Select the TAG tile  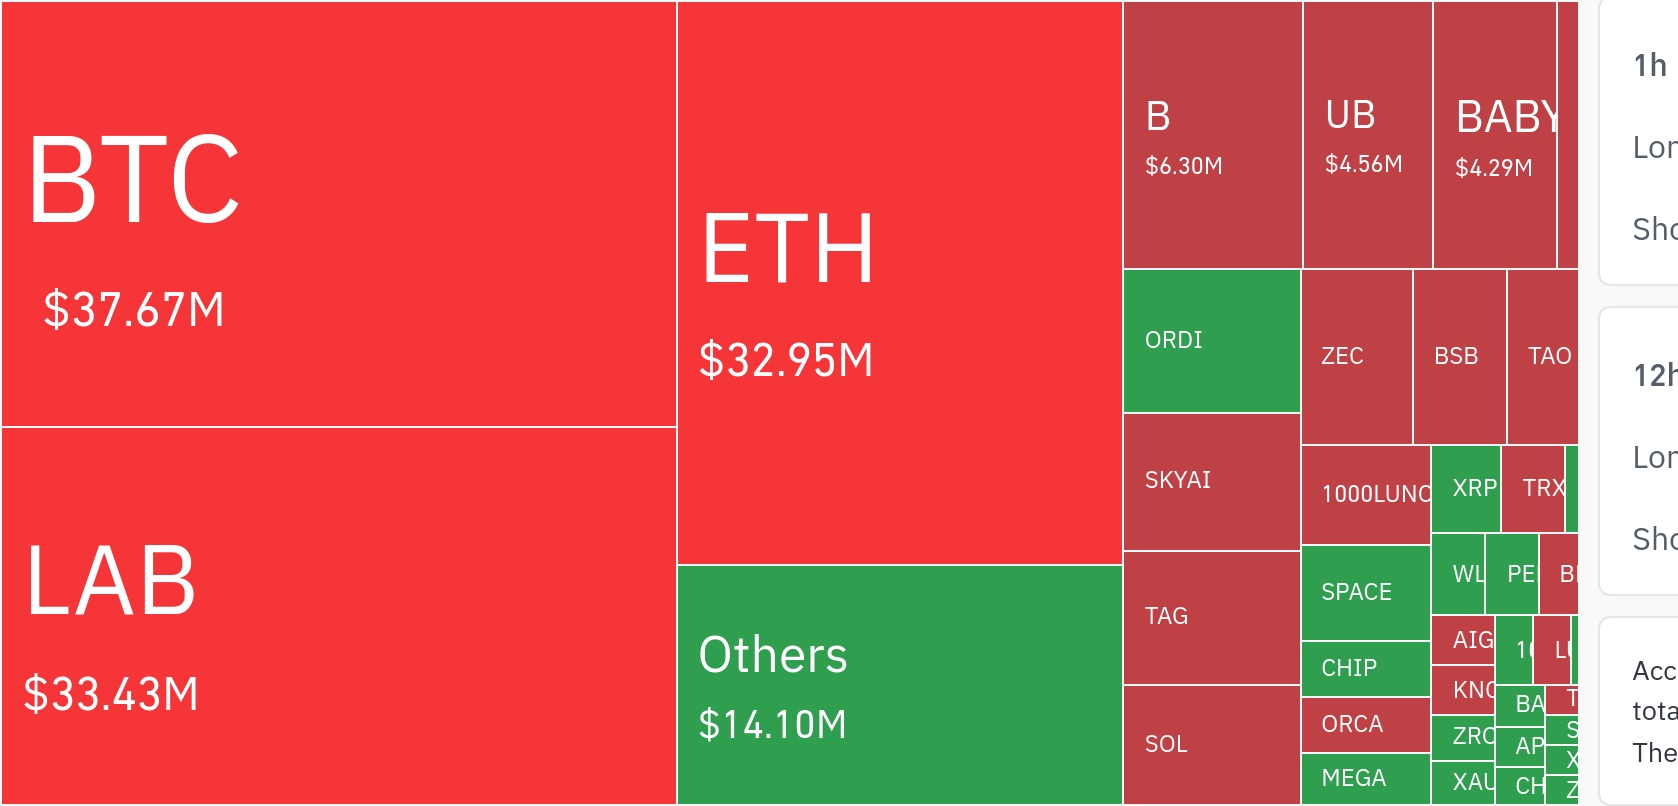pos(1212,618)
